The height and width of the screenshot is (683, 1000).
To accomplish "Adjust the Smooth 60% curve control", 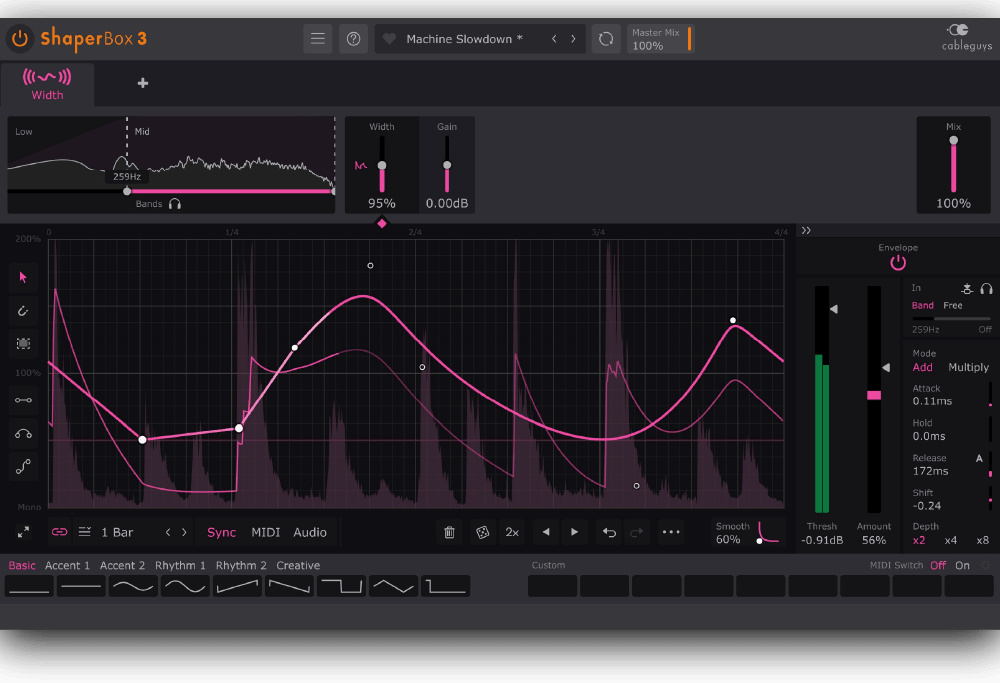I will (747, 532).
